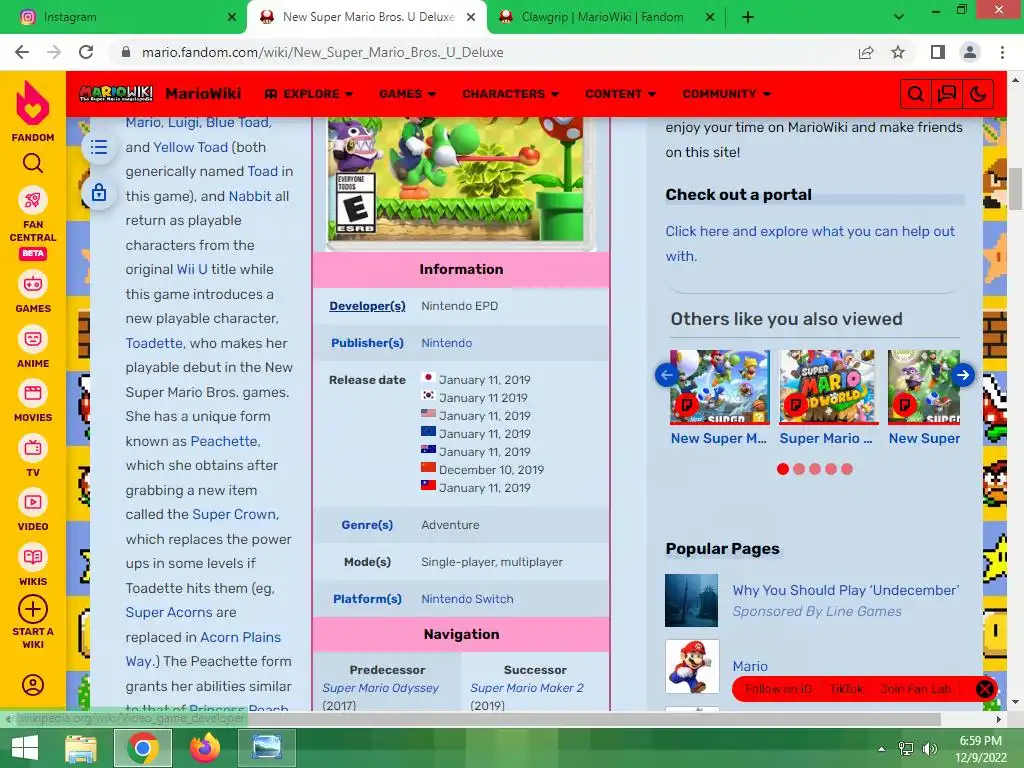Select the New Super Mario Bros. U Deluxe tab
The height and width of the screenshot is (768, 1024).
(x=368, y=17)
